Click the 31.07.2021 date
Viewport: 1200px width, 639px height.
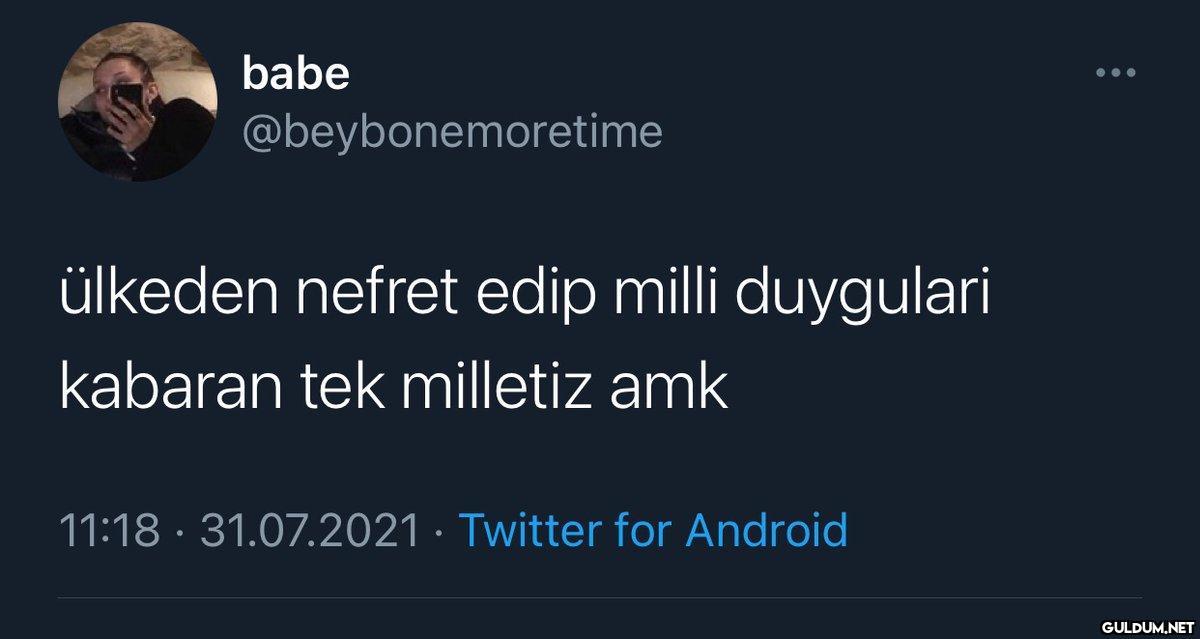point(309,530)
